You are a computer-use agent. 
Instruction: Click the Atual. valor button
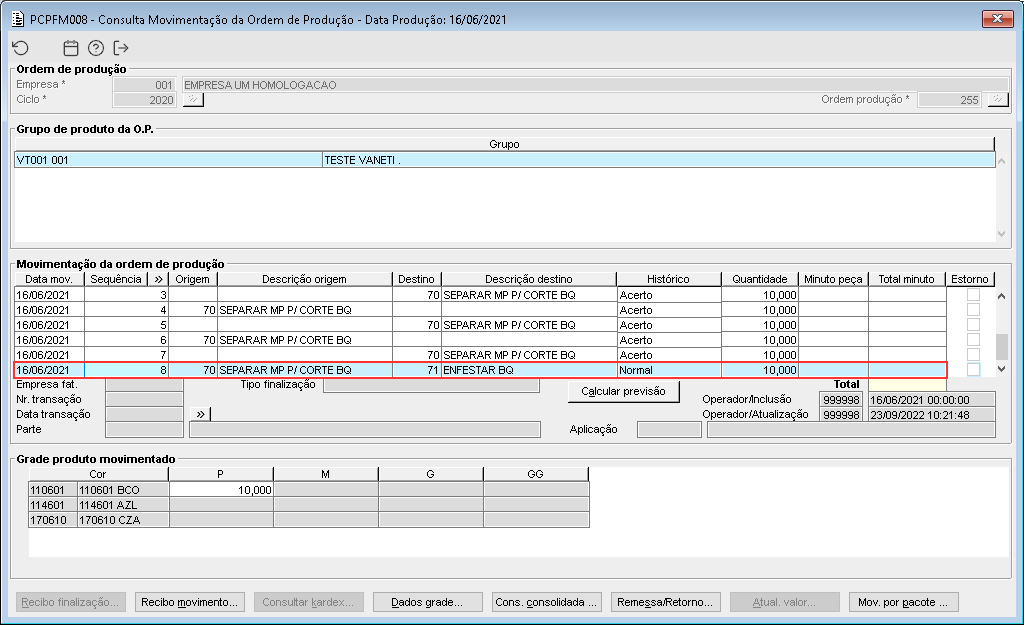coord(784,602)
